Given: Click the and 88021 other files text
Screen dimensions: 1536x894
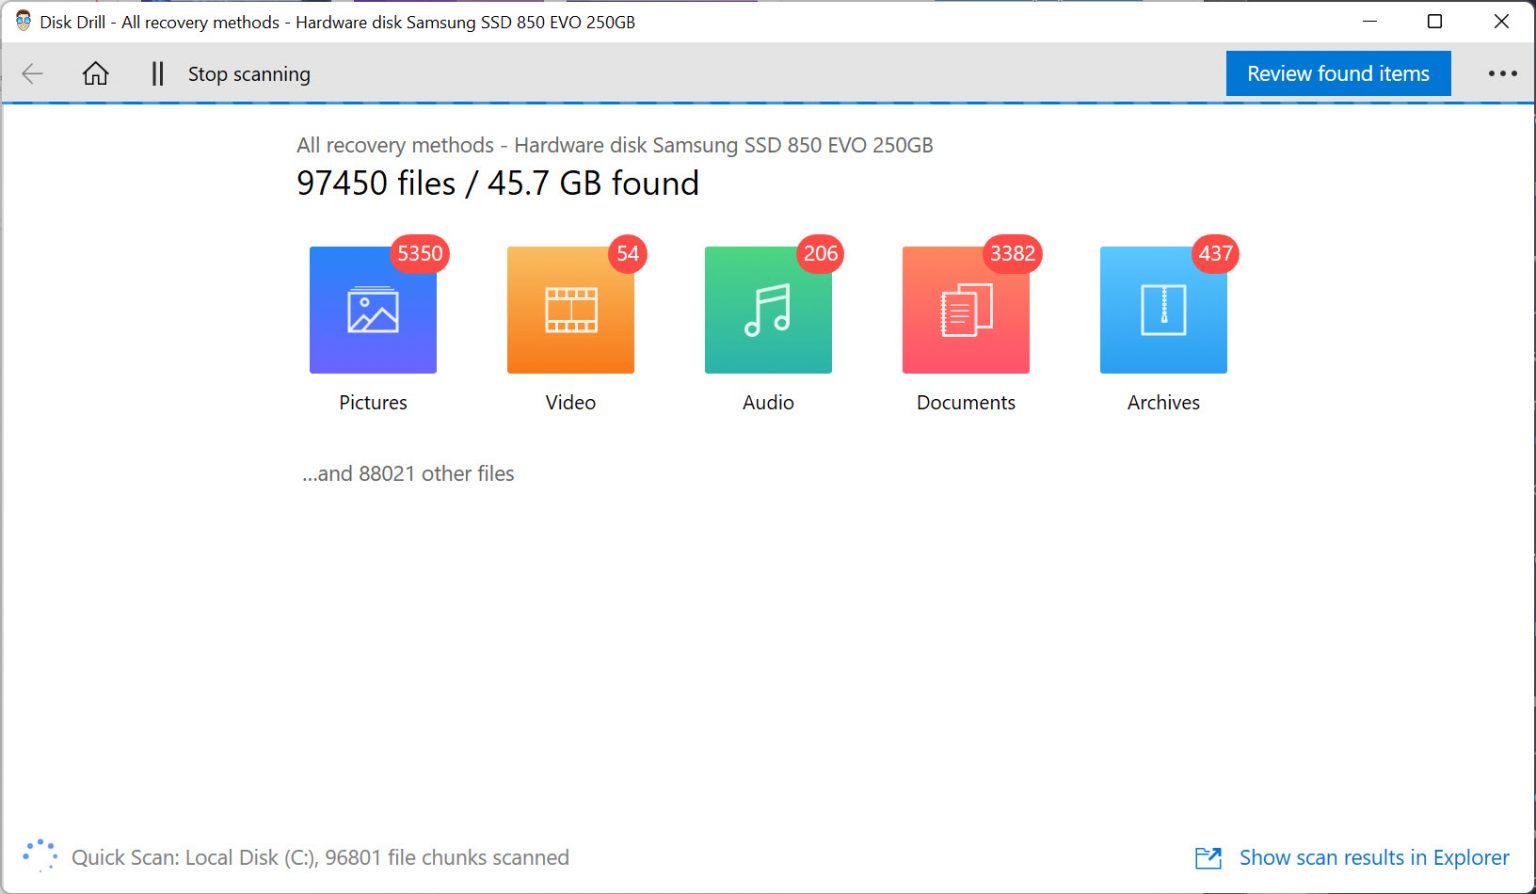Looking at the screenshot, I should (x=407, y=473).
